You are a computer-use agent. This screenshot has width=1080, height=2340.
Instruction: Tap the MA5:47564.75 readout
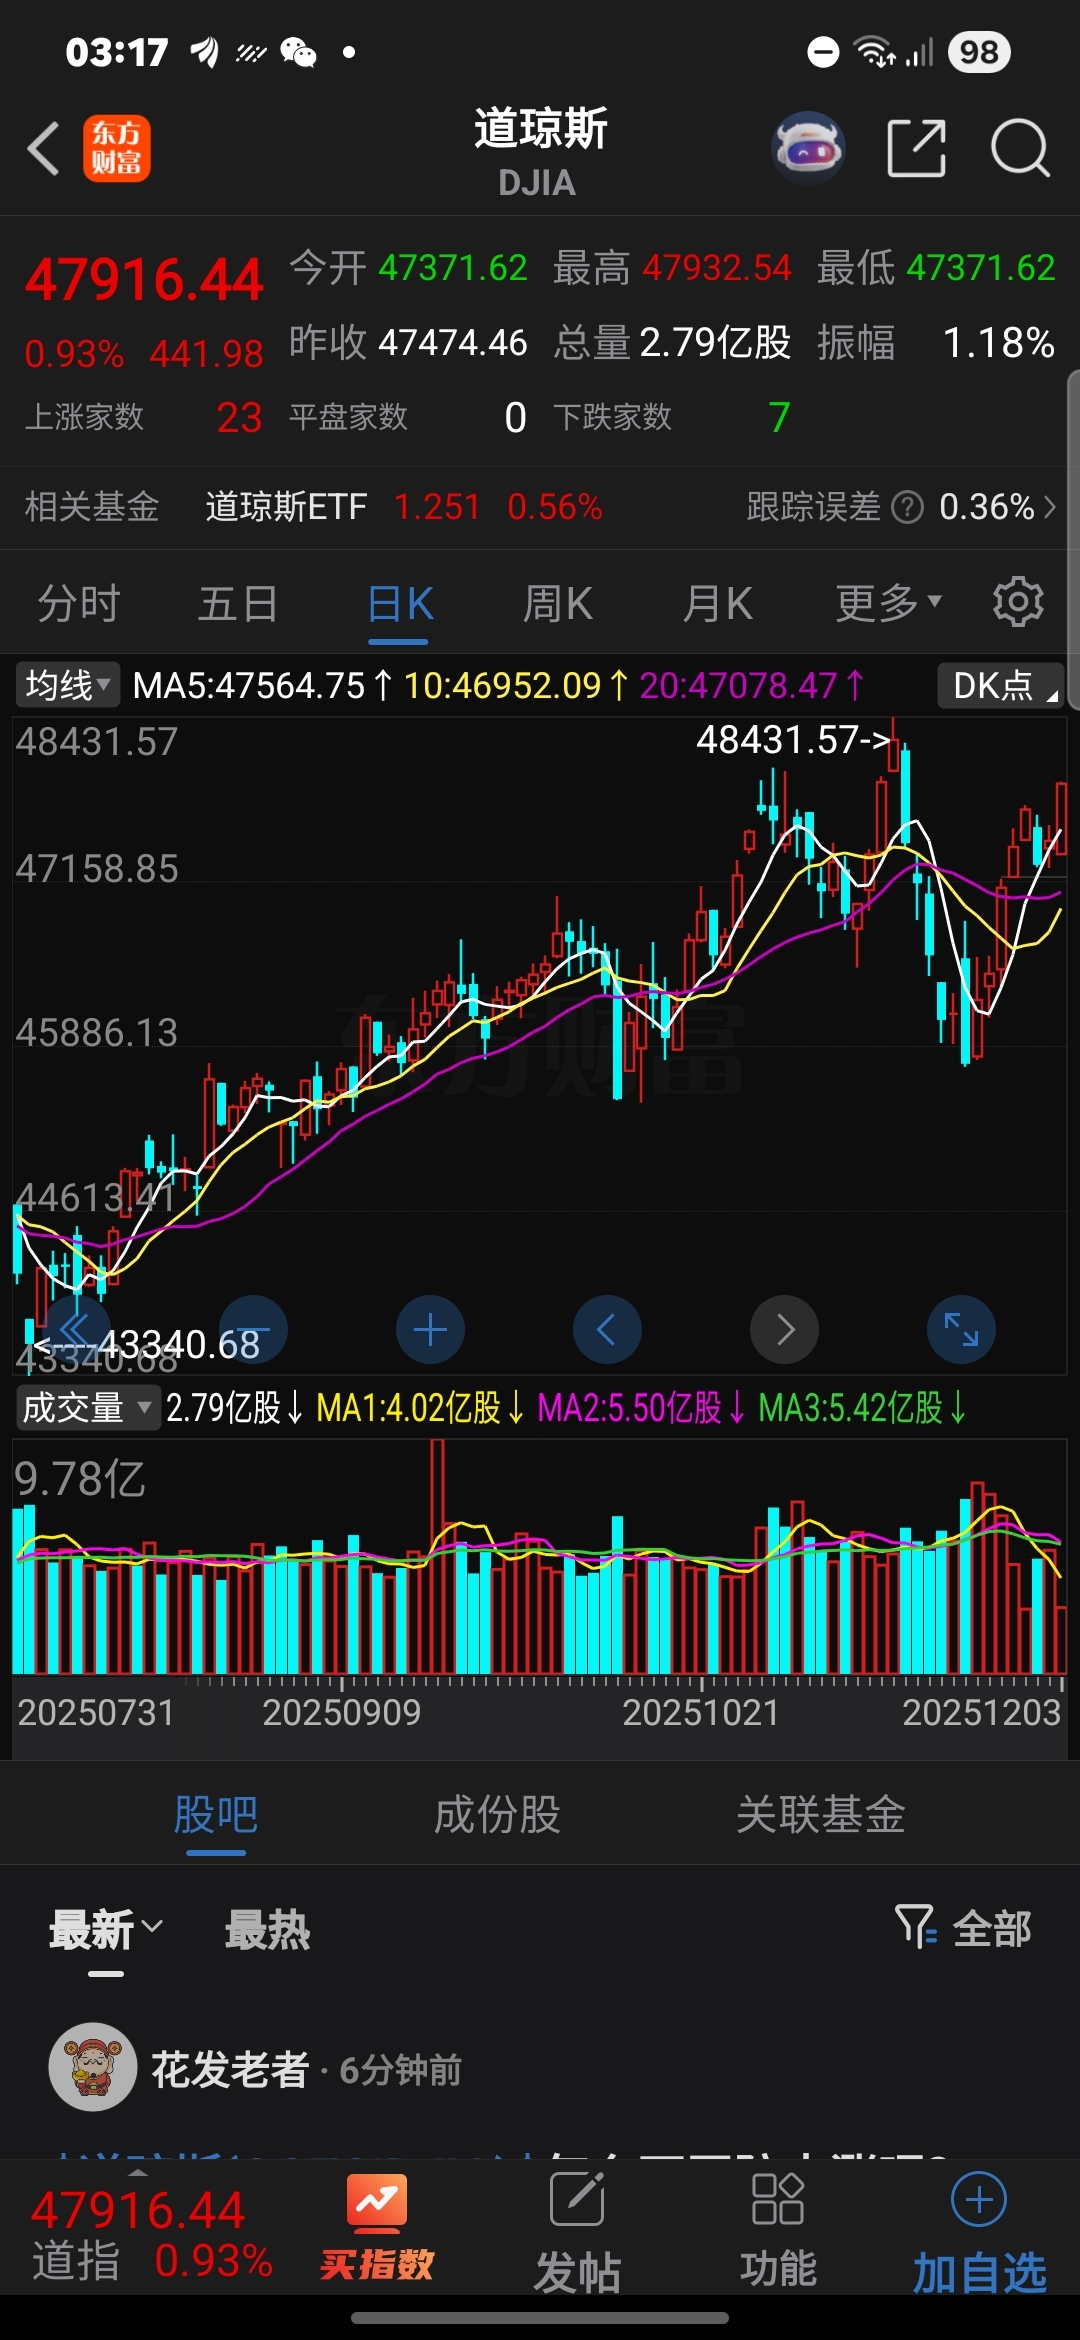[262, 686]
